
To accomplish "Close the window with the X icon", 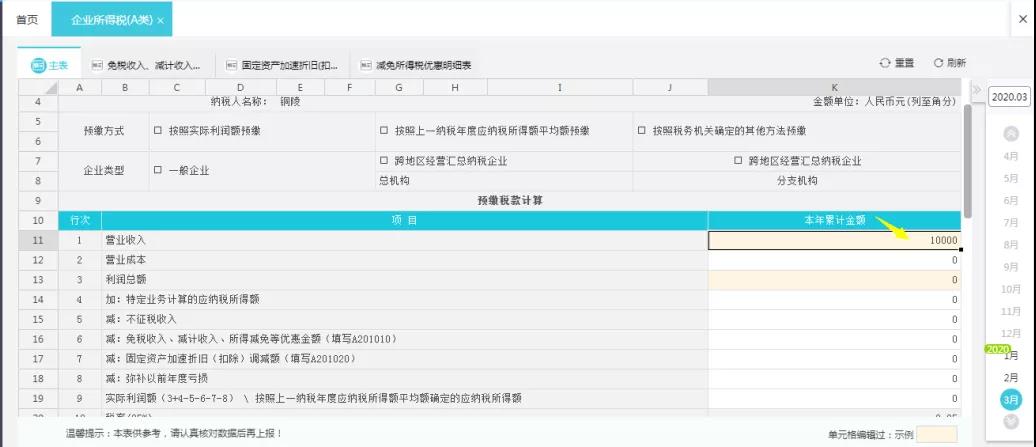I will (x=1023, y=19).
